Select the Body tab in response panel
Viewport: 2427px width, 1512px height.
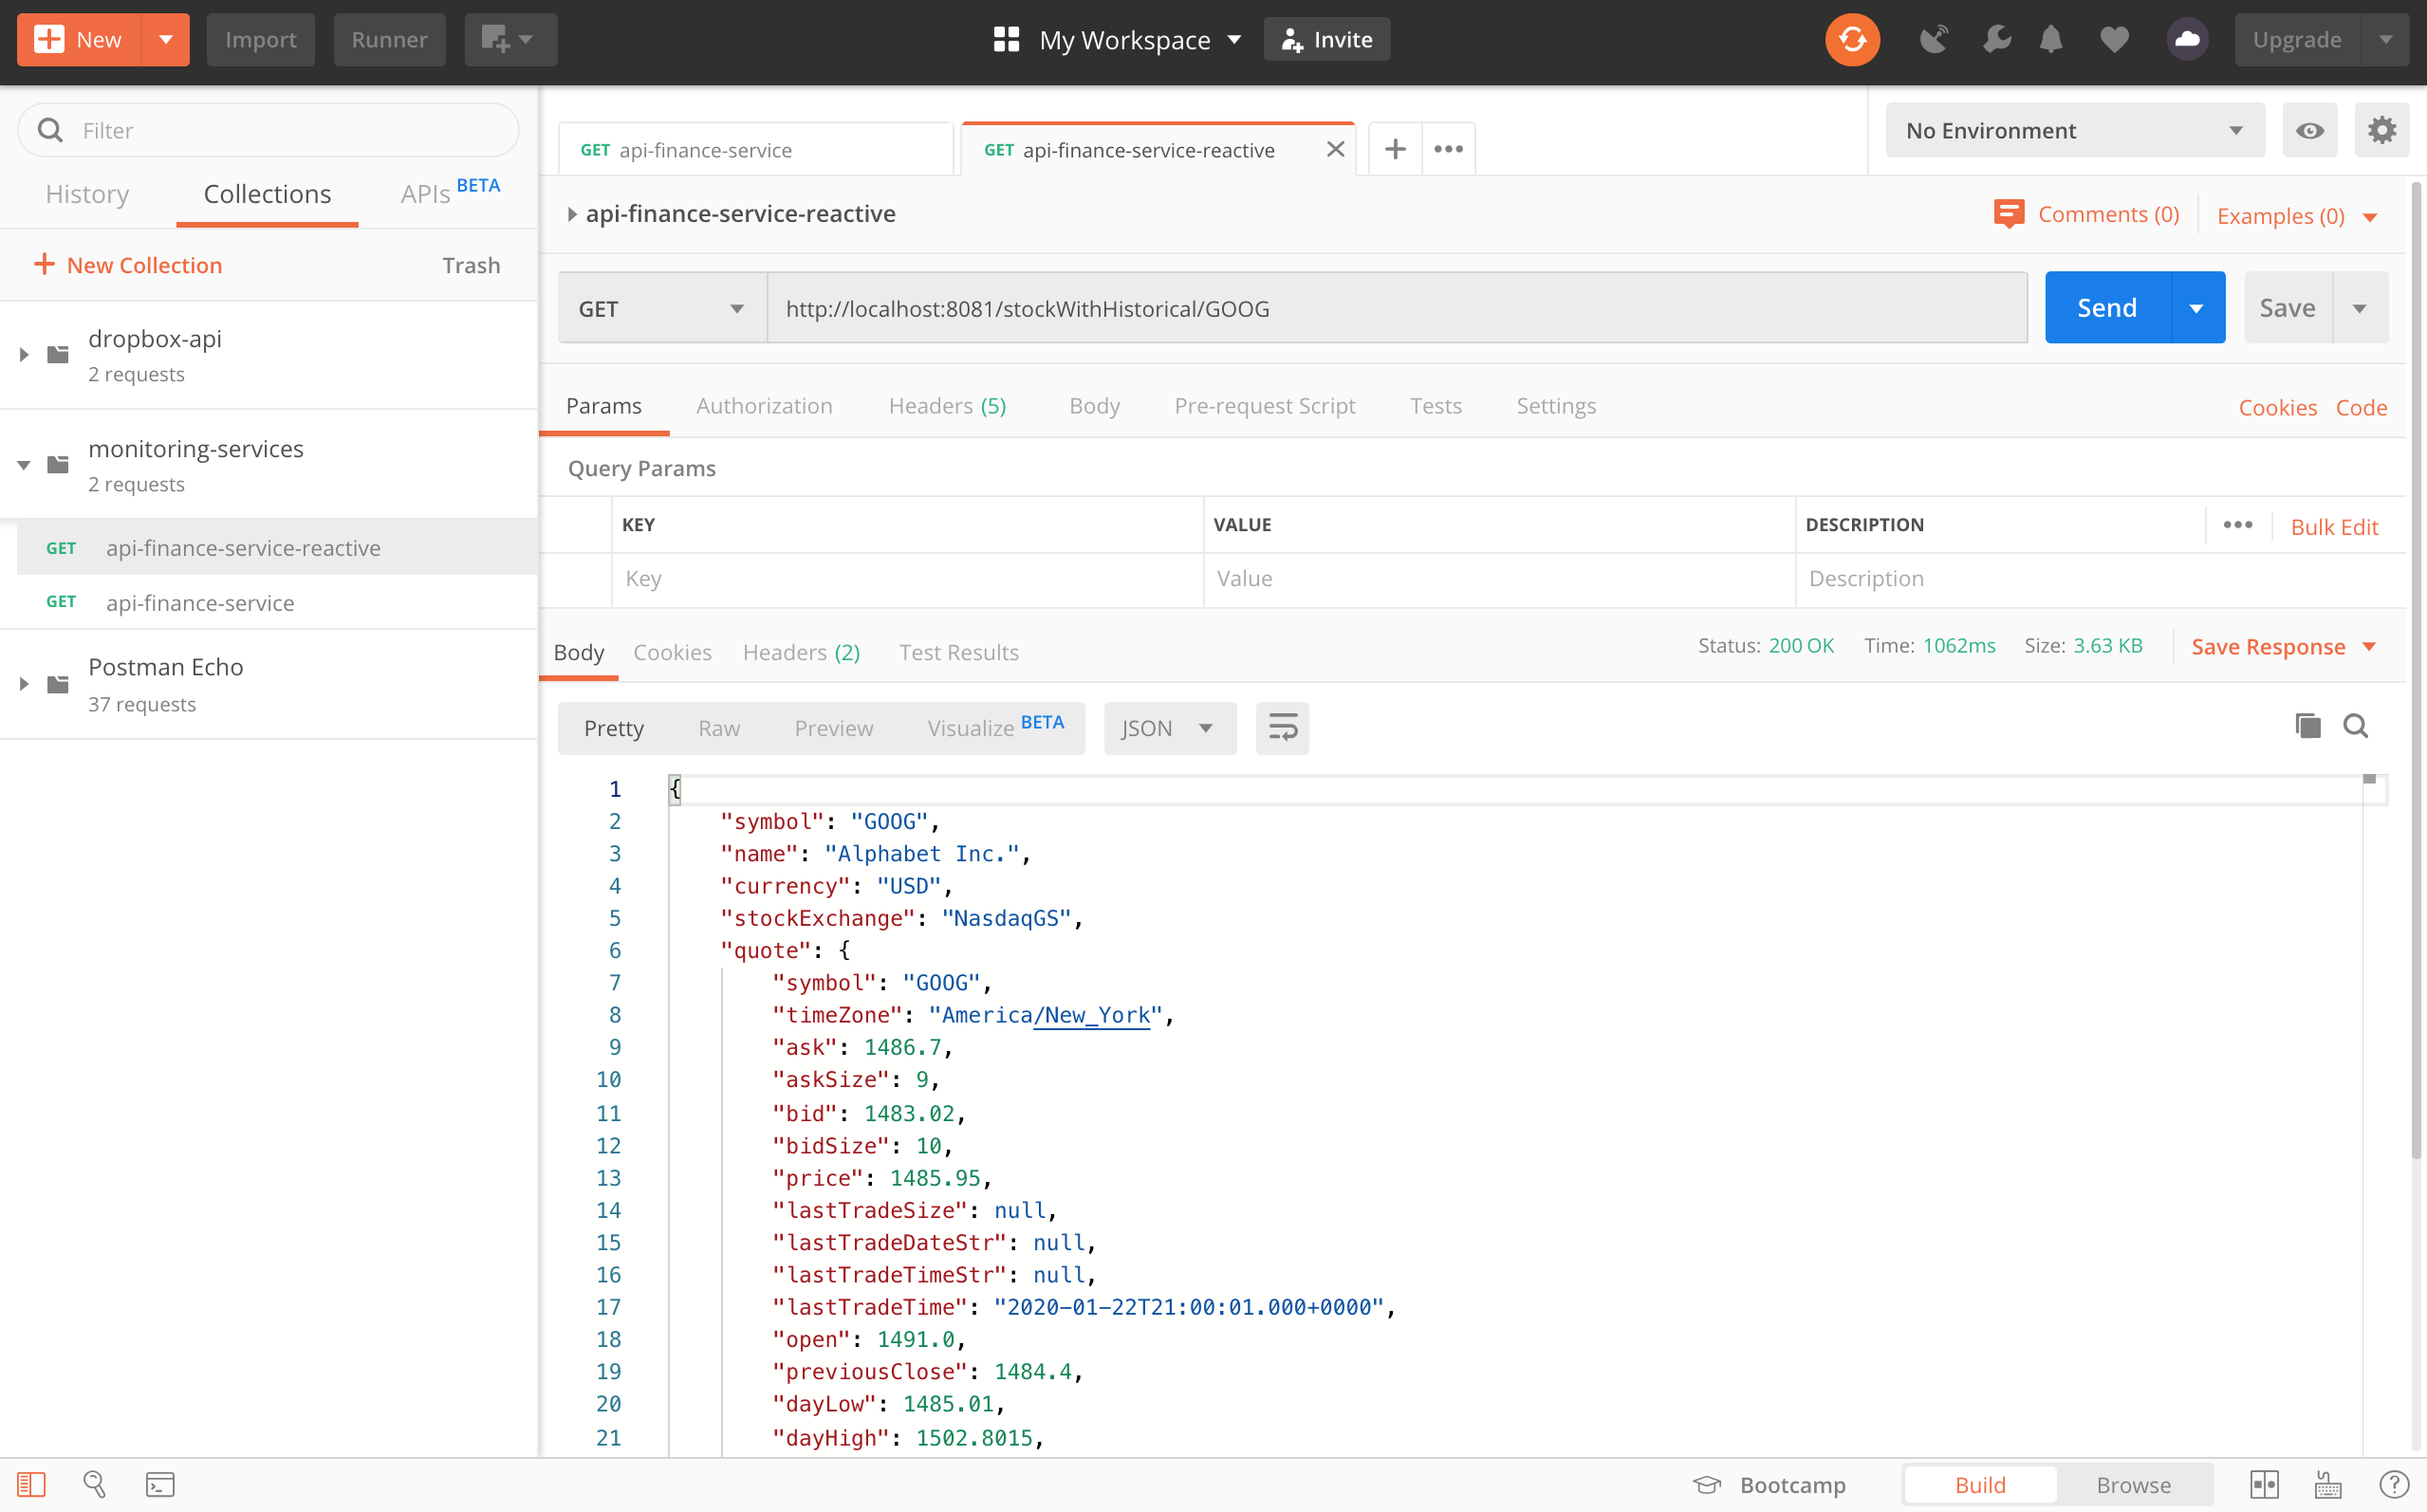580,650
